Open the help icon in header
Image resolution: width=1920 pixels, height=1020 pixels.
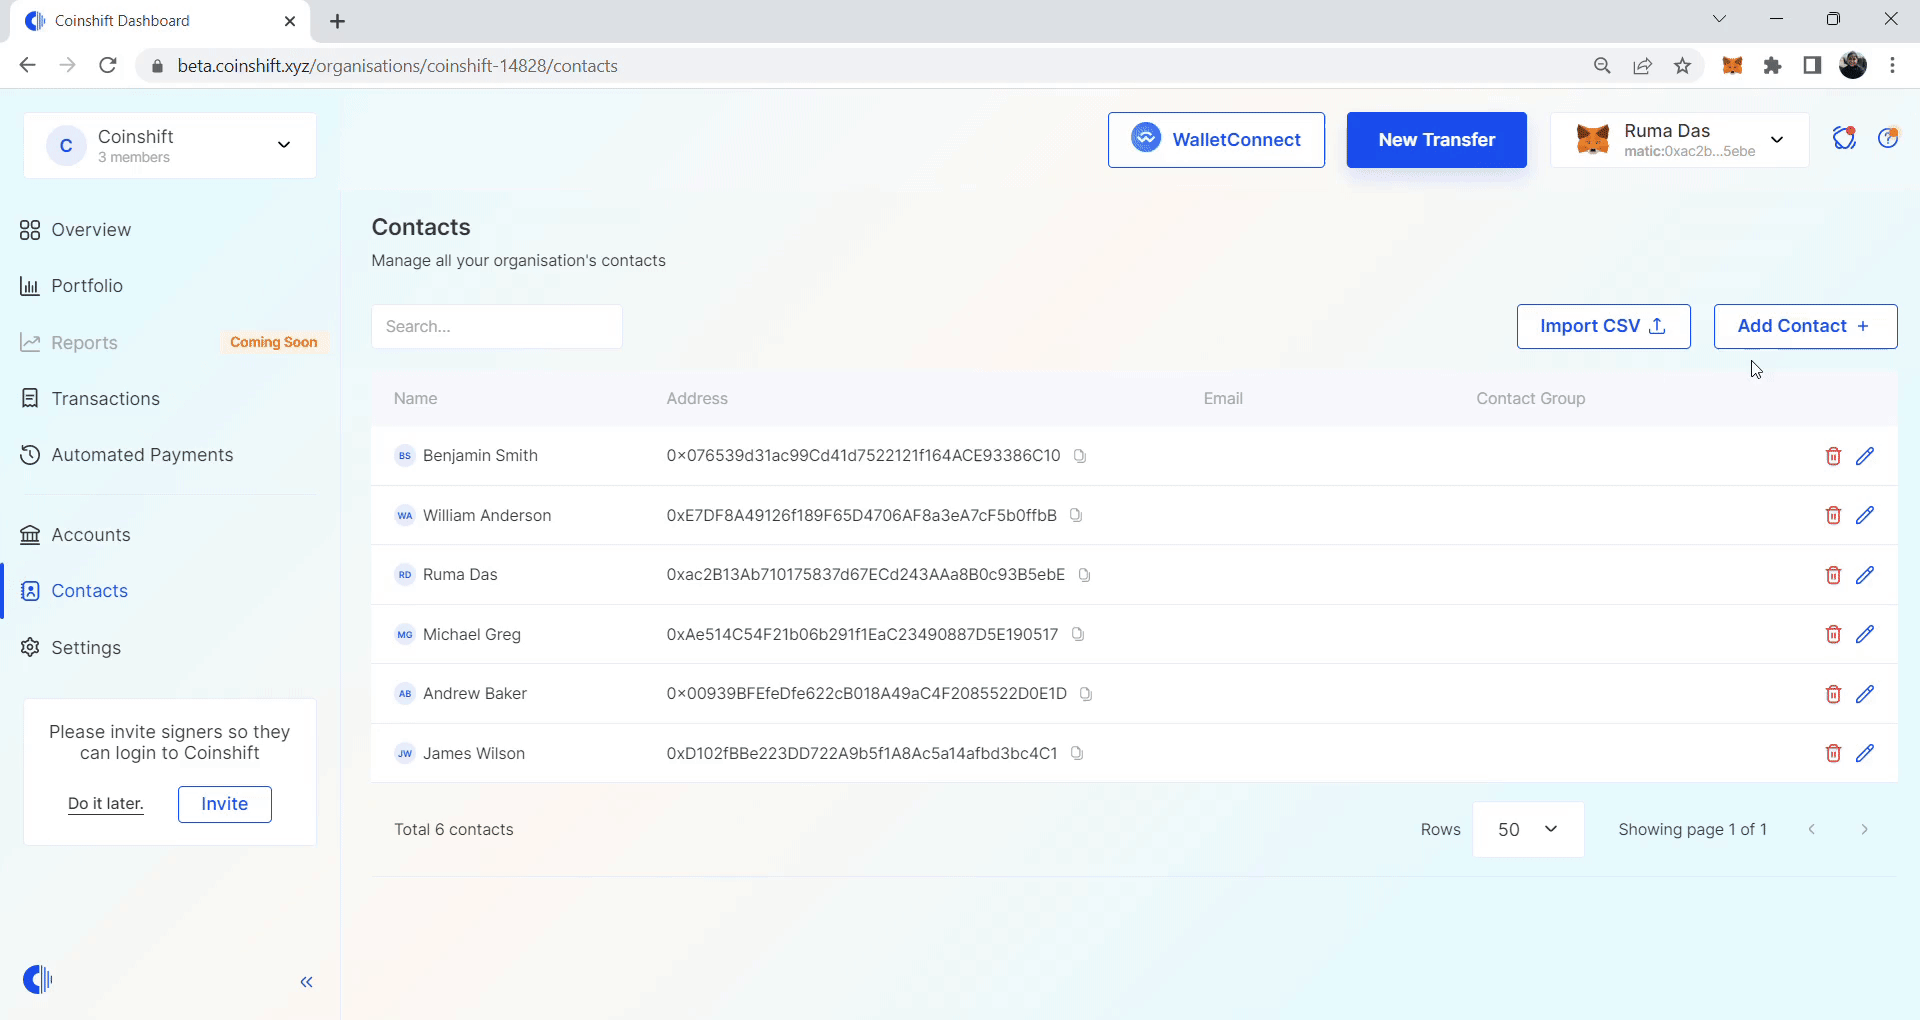[x=1888, y=139]
